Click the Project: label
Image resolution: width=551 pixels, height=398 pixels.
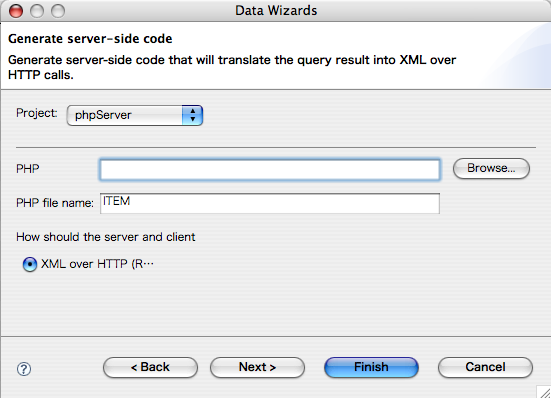click(37, 113)
